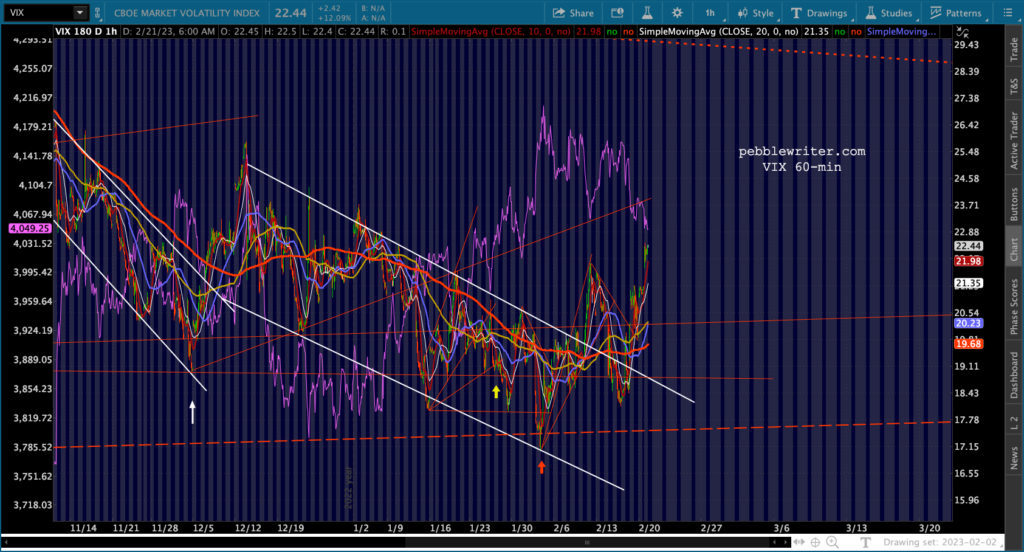Open the VIX symbol dropdown arrow

click(80, 12)
